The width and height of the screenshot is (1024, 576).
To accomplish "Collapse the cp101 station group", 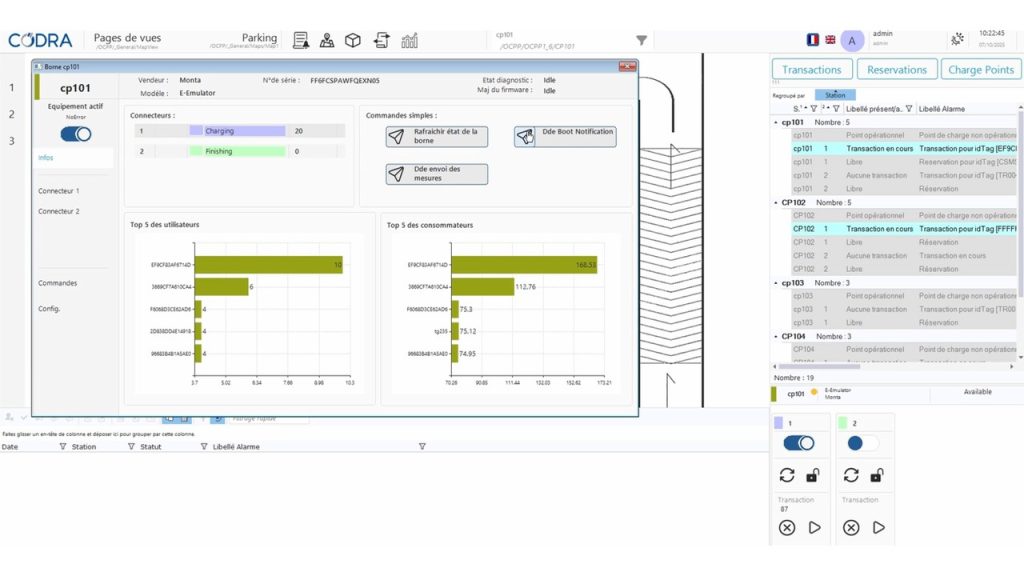I will [776, 122].
